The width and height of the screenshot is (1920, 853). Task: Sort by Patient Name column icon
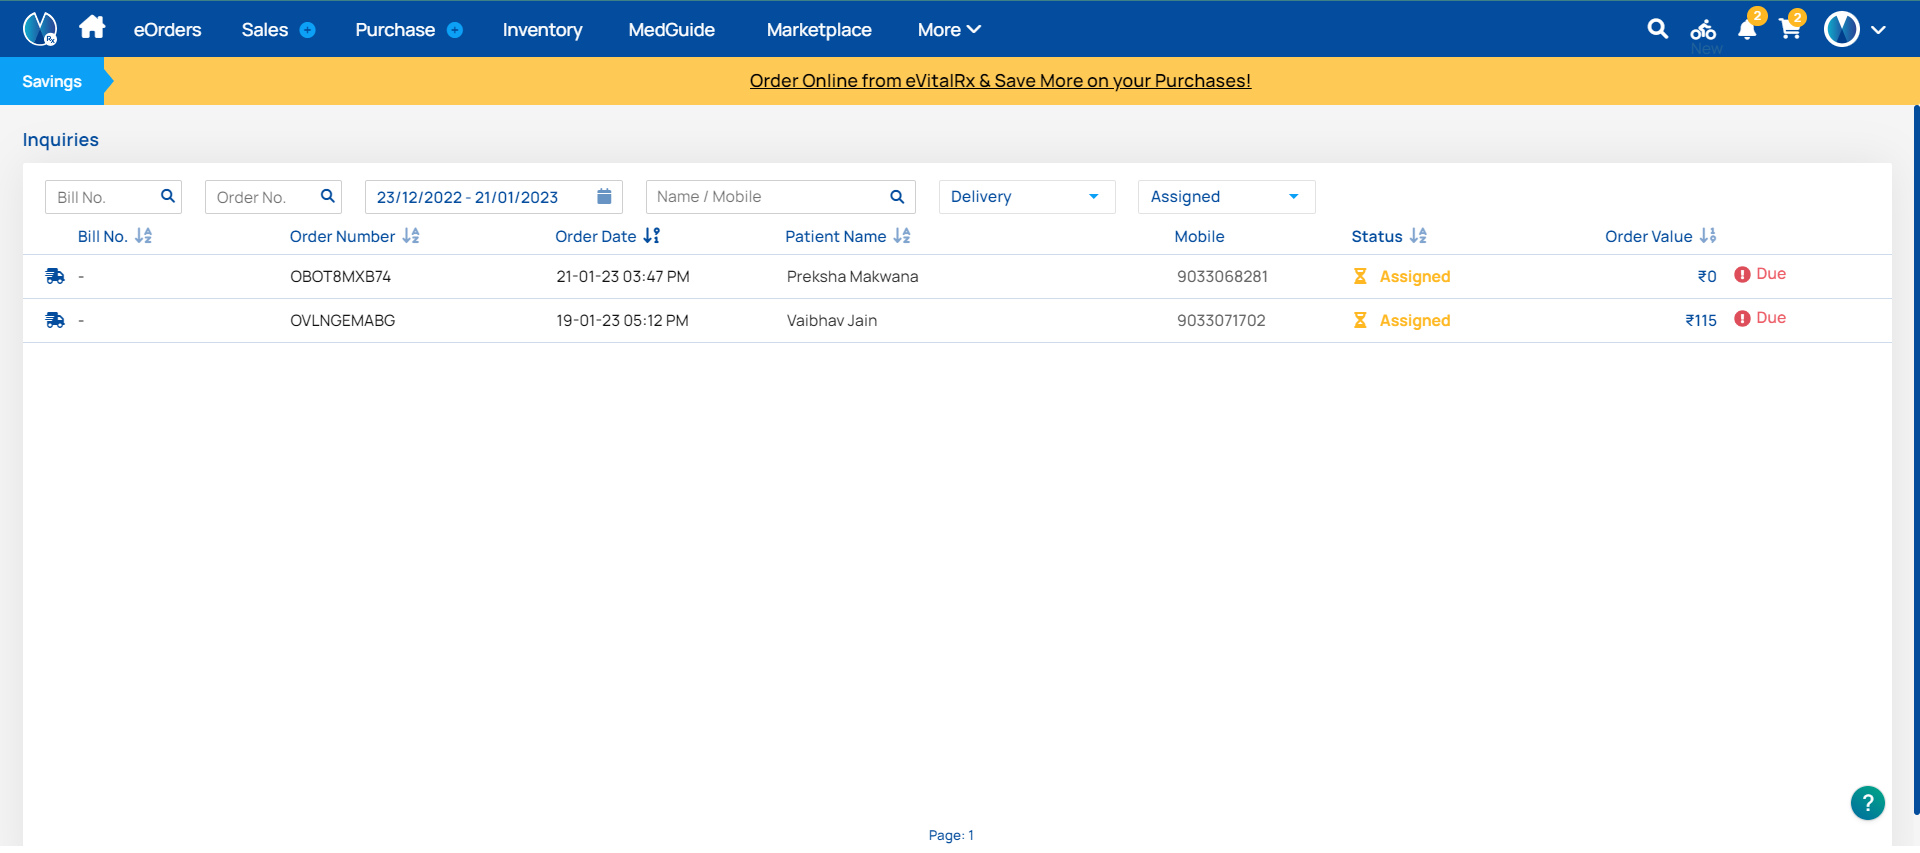point(902,236)
